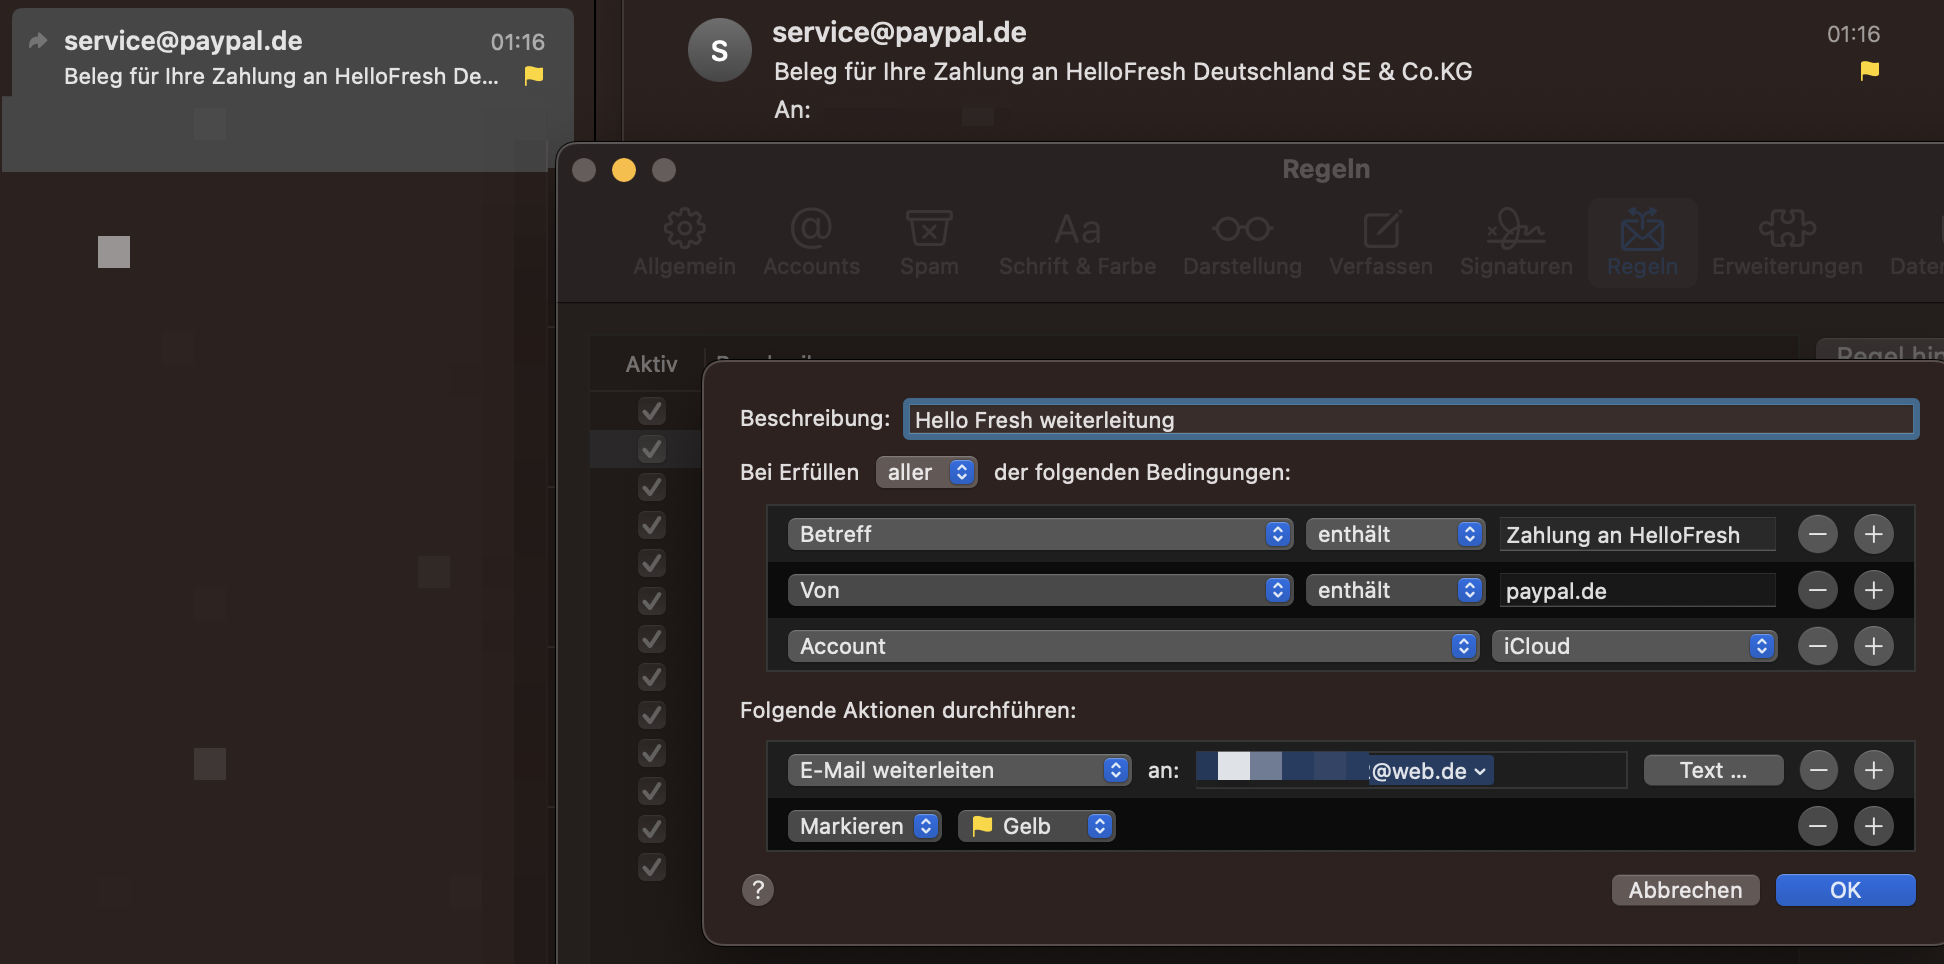Toggle the last rule's Aktiv checkbox
The height and width of the screenshot is (964, 1944).
click(x=652, y=867)
